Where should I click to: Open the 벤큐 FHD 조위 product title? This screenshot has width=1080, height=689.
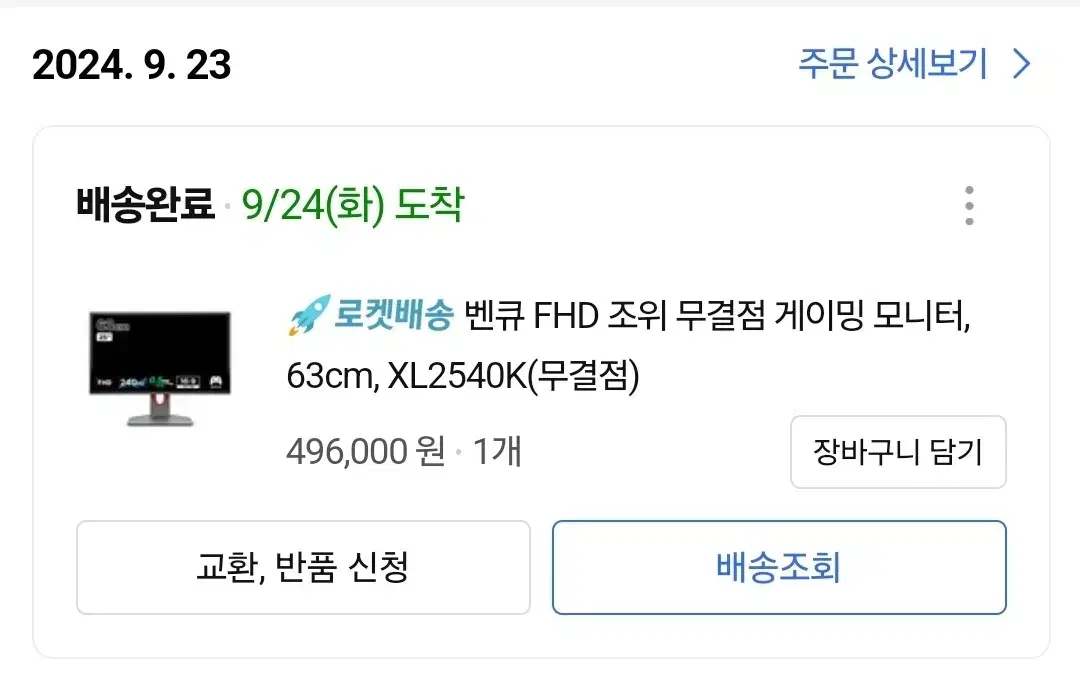[x=627, y=346]
